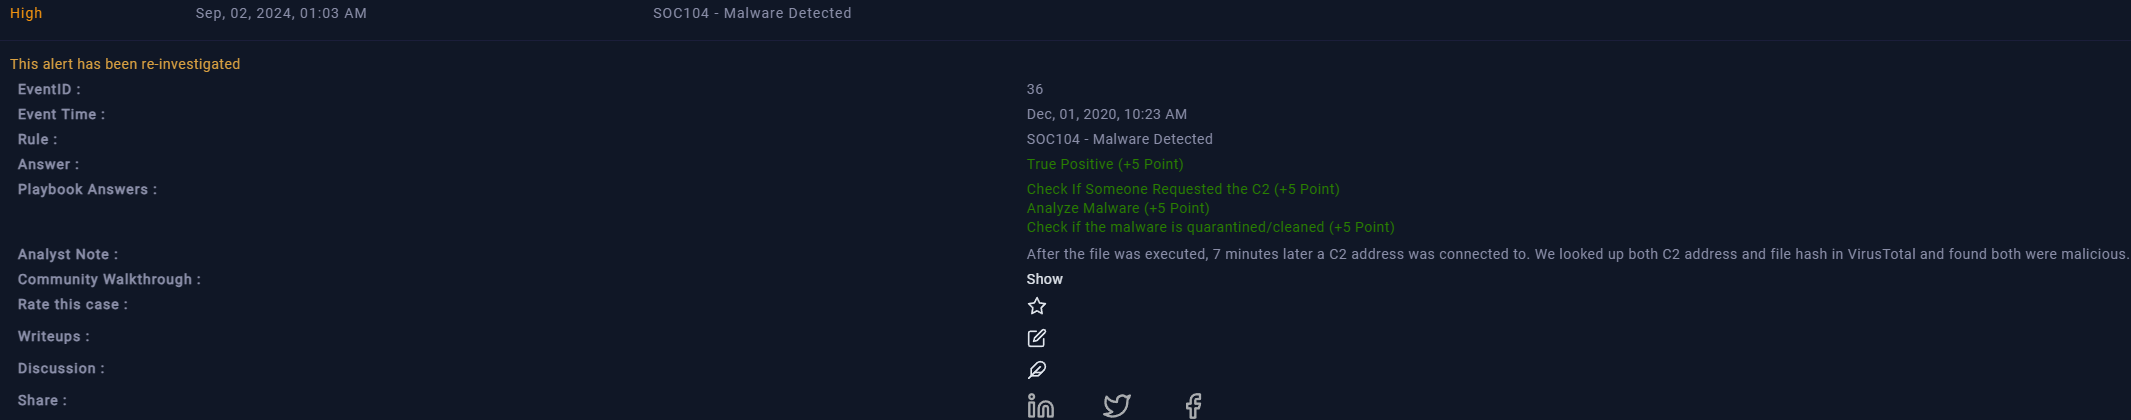This screenshot has height=420, width=2131.
Task: Click the Rule value SOC104 in the details
Action: coord(1119,139)
